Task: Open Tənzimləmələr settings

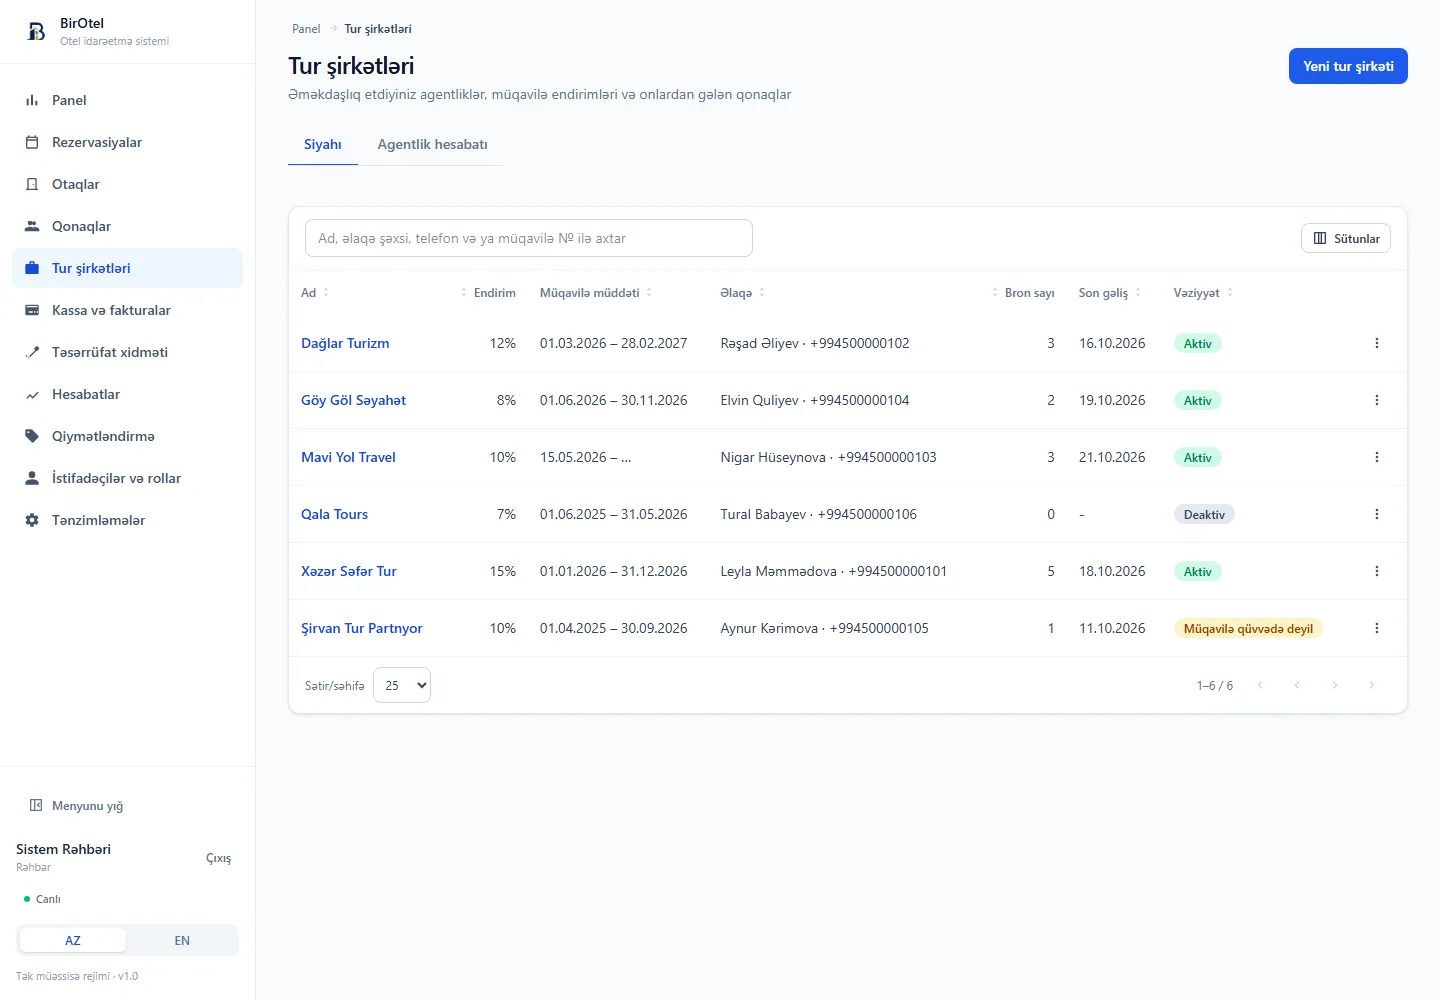Action: 127,520
